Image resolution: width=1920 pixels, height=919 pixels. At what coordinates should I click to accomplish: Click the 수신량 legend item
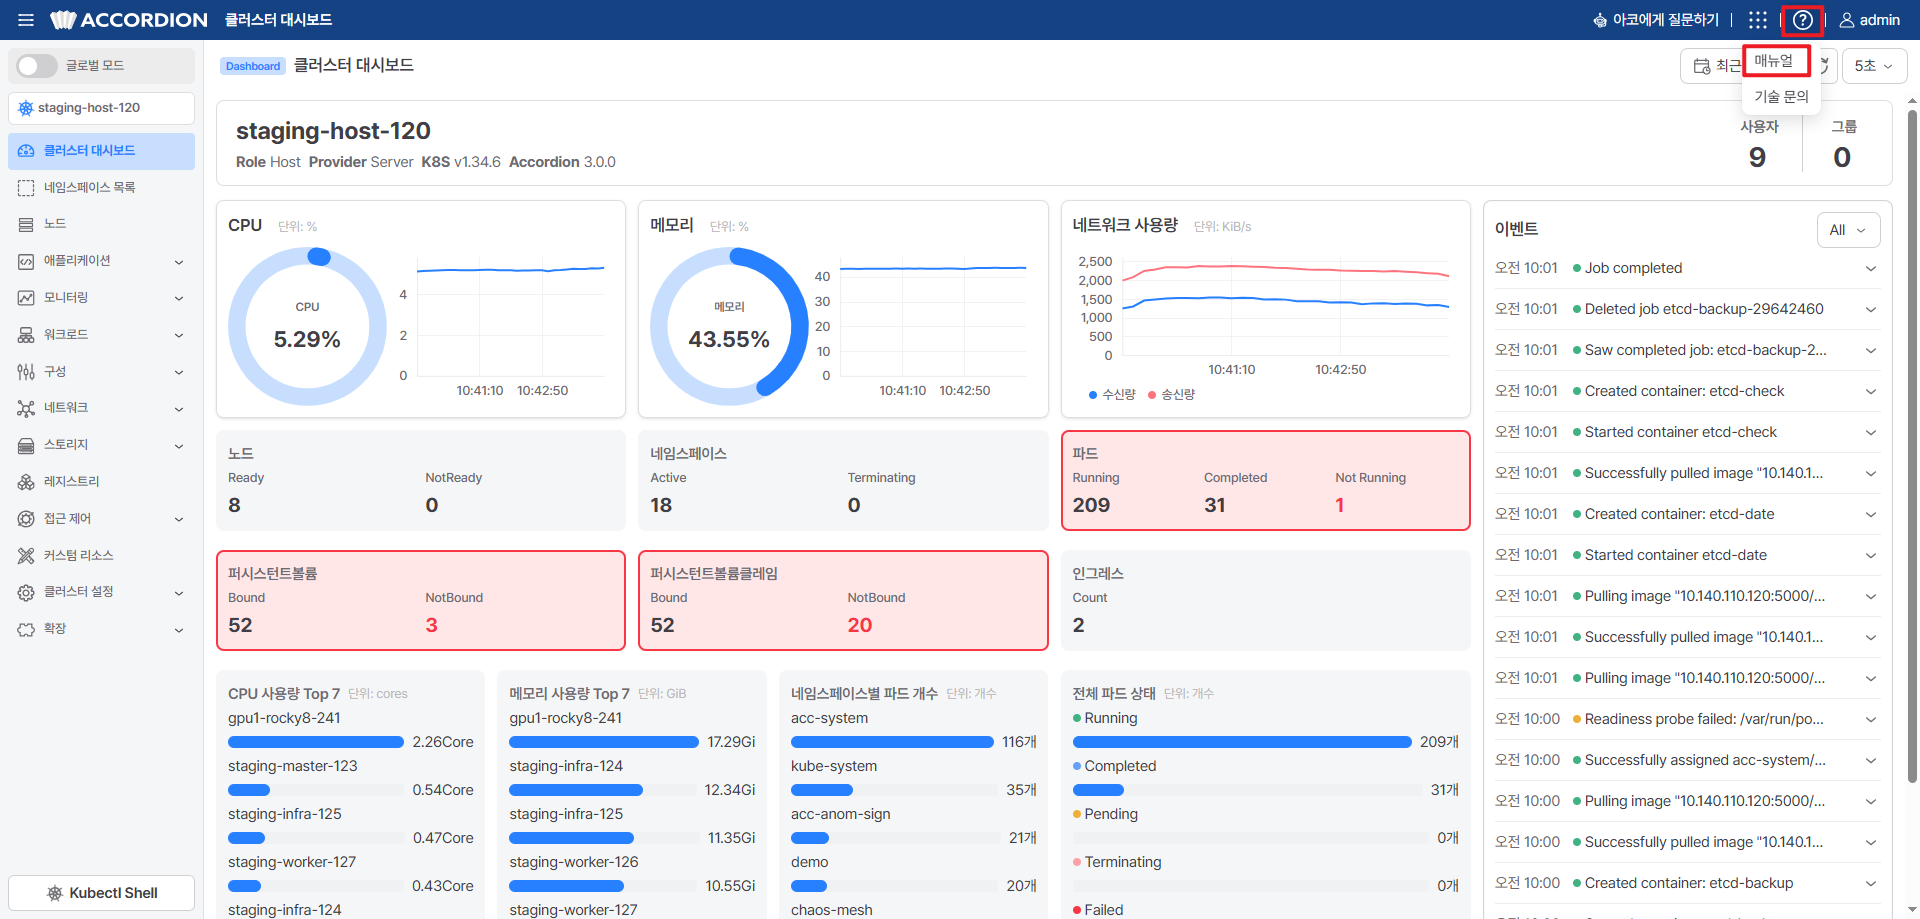(x=1112, y=395)
